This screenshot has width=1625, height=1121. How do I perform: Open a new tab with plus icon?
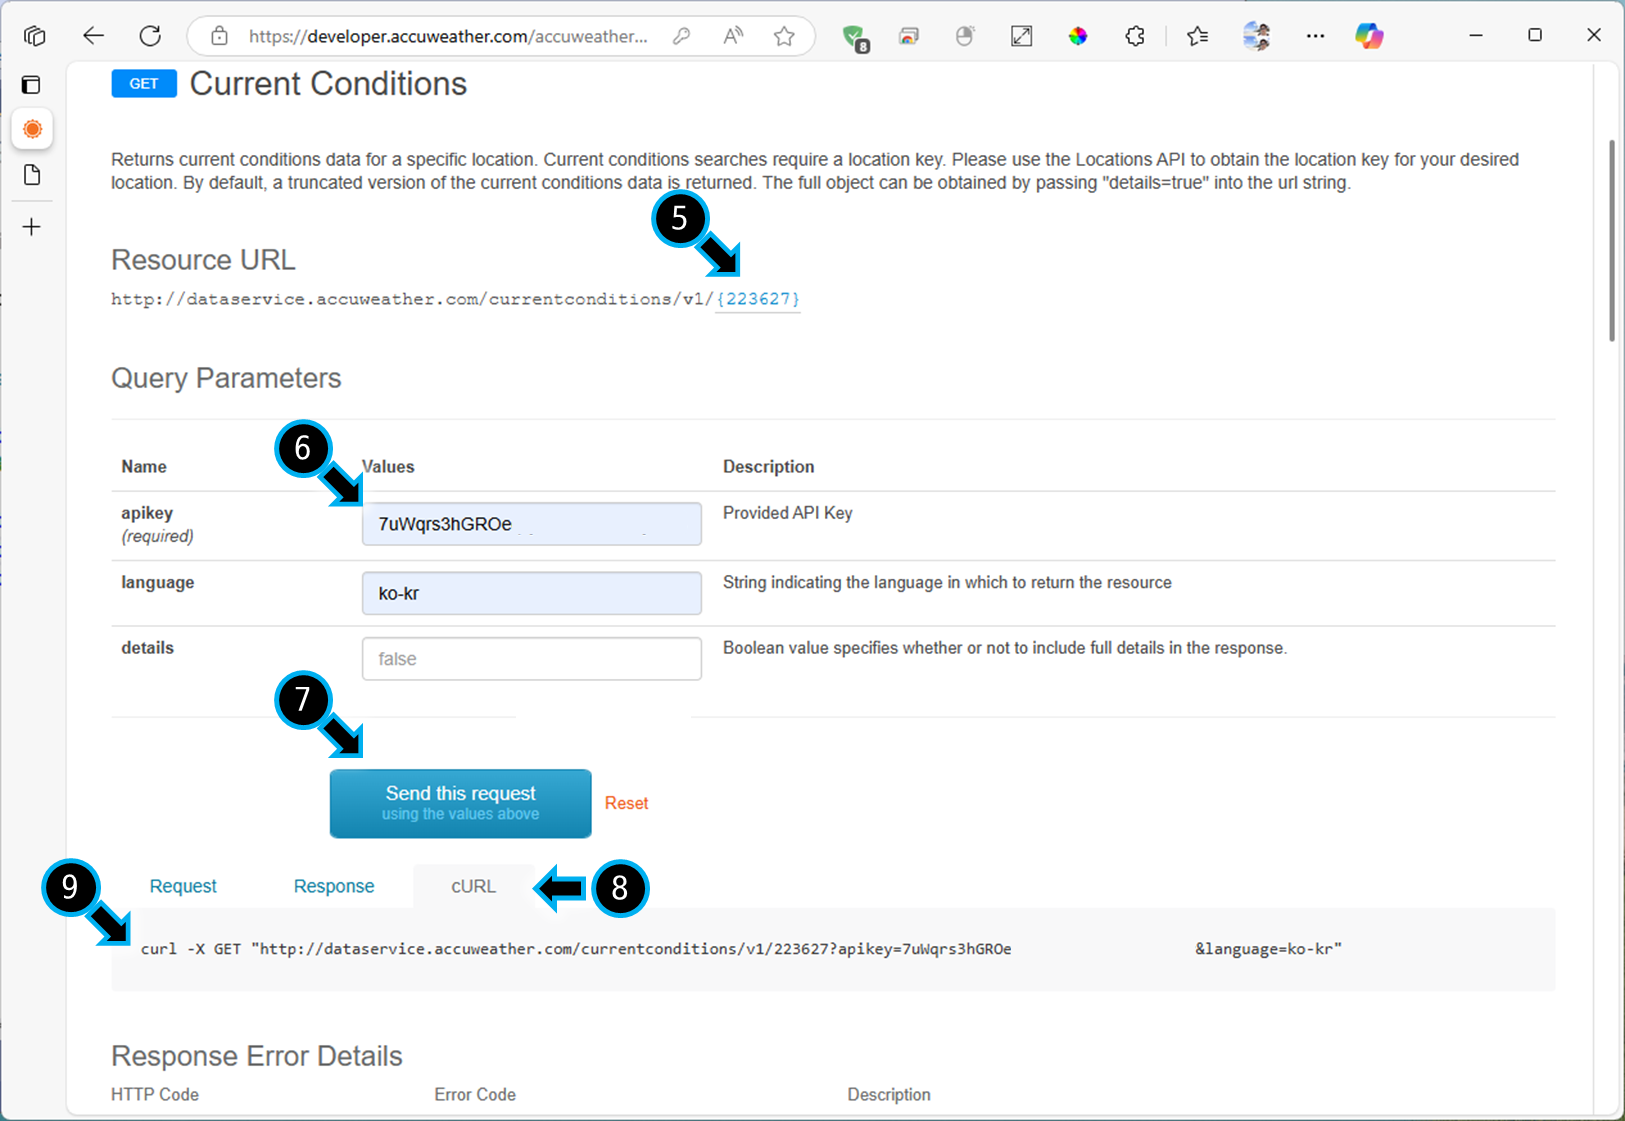click(32, 227)
